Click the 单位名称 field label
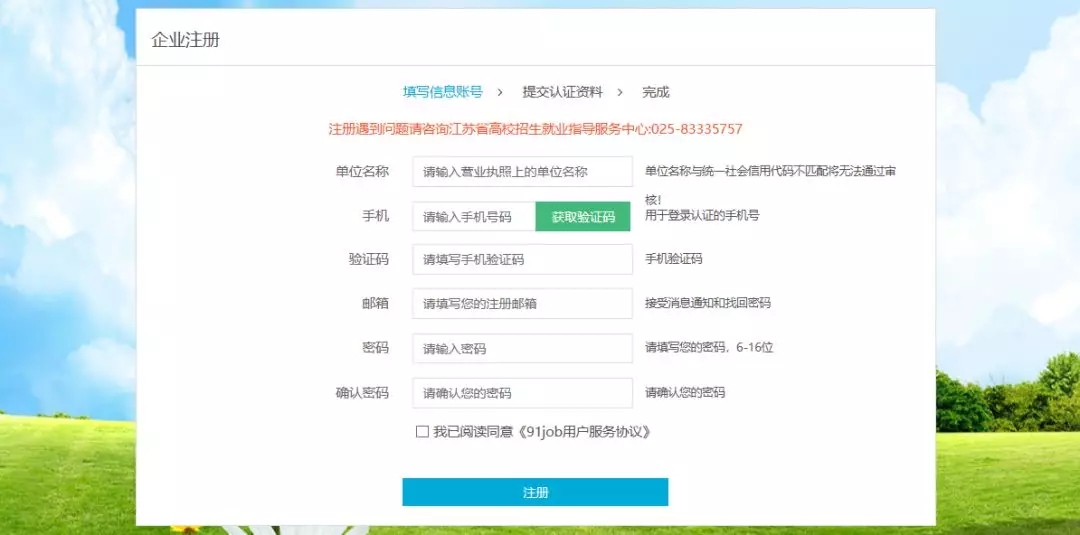 pos(362,171)
